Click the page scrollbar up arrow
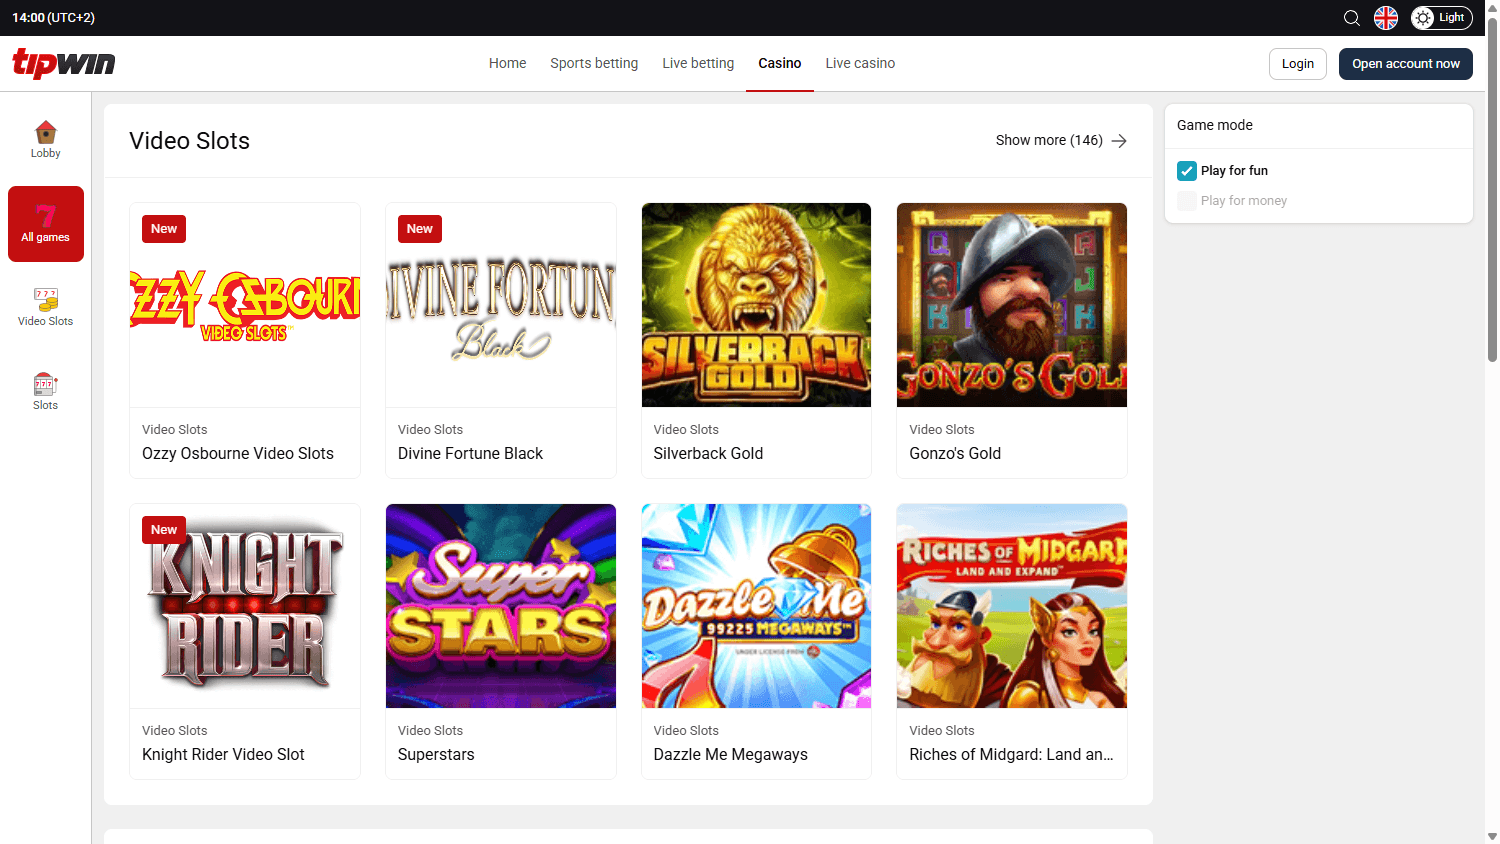Screen dimensions: 1500x844 (1492, 7)
